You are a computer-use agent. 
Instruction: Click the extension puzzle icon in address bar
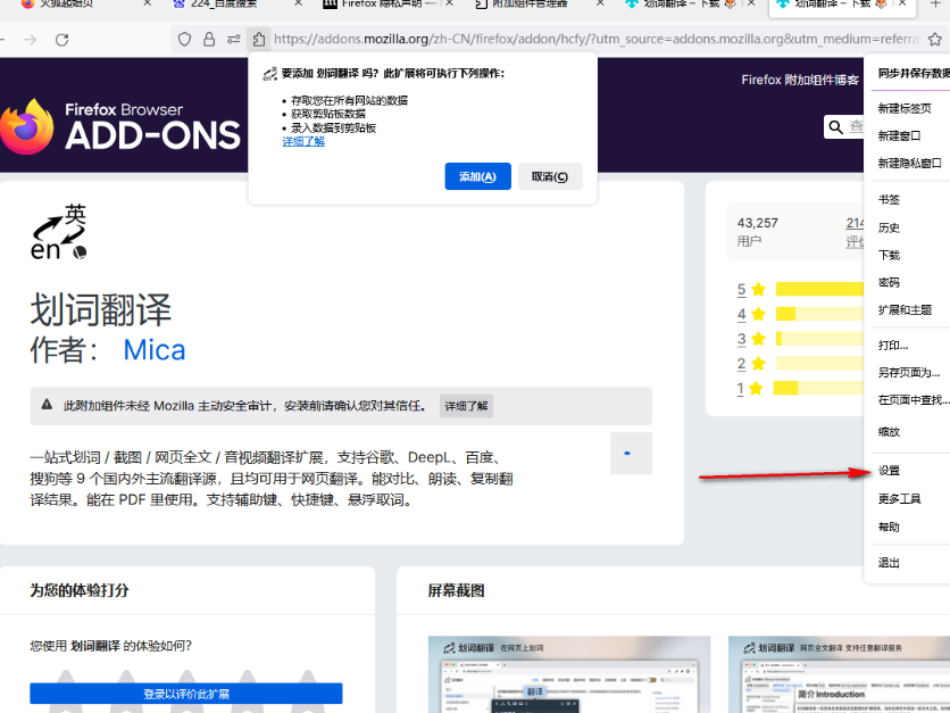259,39
